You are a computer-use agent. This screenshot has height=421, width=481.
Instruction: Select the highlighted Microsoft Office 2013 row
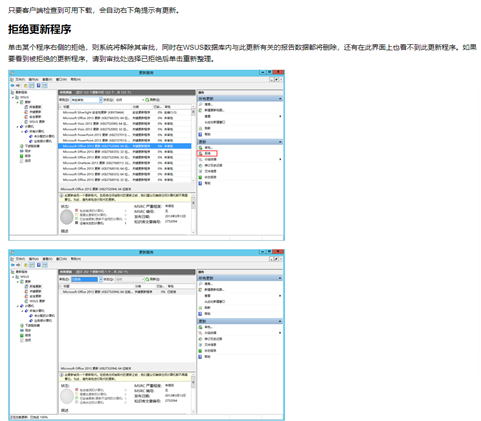[x=125, y=146]
